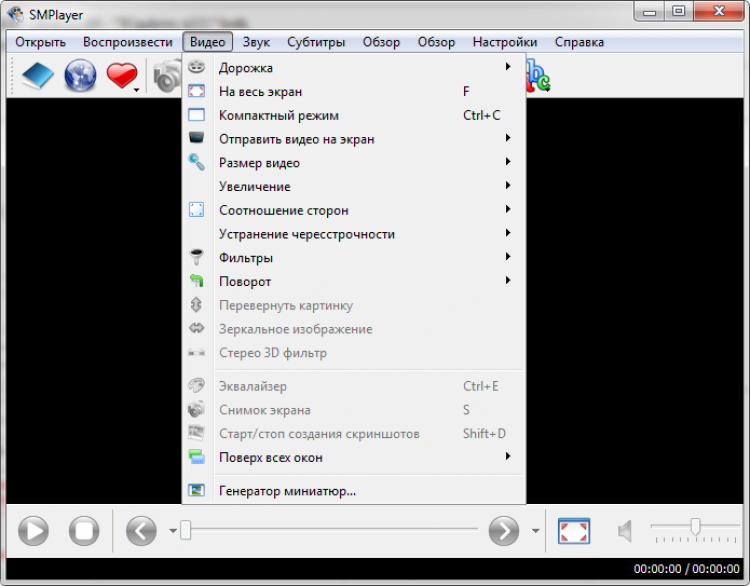Click monitor icon beside Отправить видео на экран
Viewport: 750px width, 586px height.
(196, 138)
